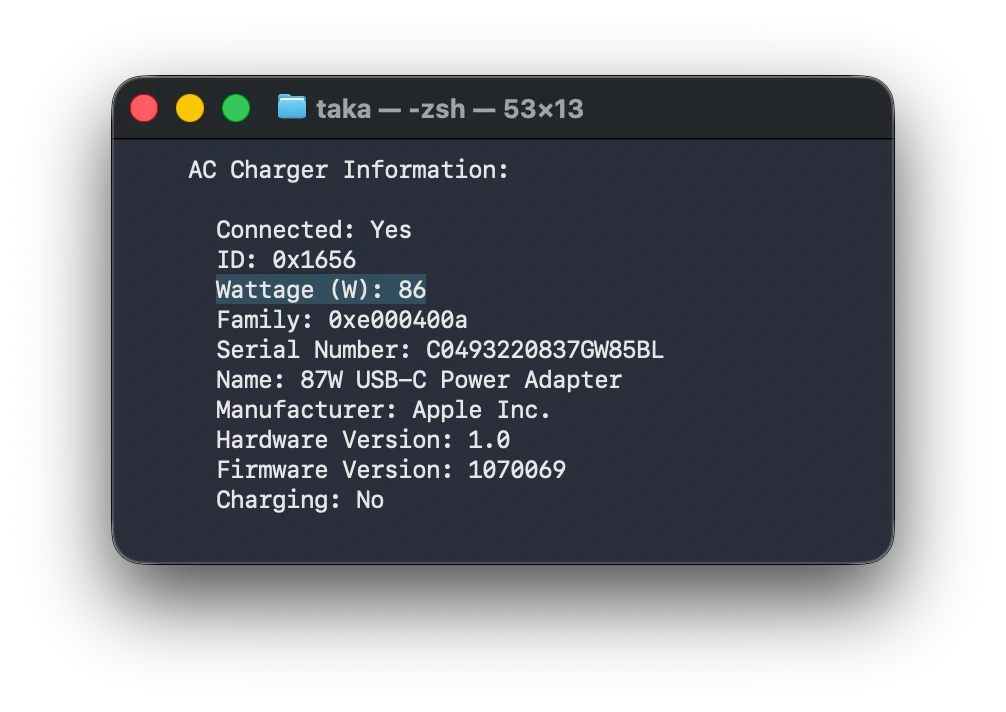Screen dimensions: 1006x712
Task: Click the serial number C0493220837GW85BL
Action: click(x=545, y=350)
